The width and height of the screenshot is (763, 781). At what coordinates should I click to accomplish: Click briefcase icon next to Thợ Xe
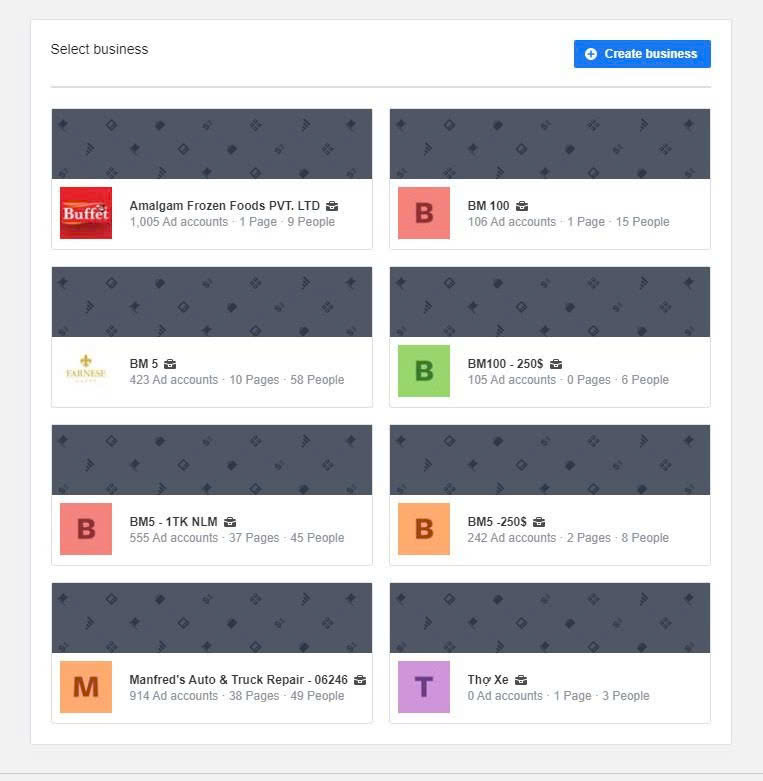pos(520,679)
